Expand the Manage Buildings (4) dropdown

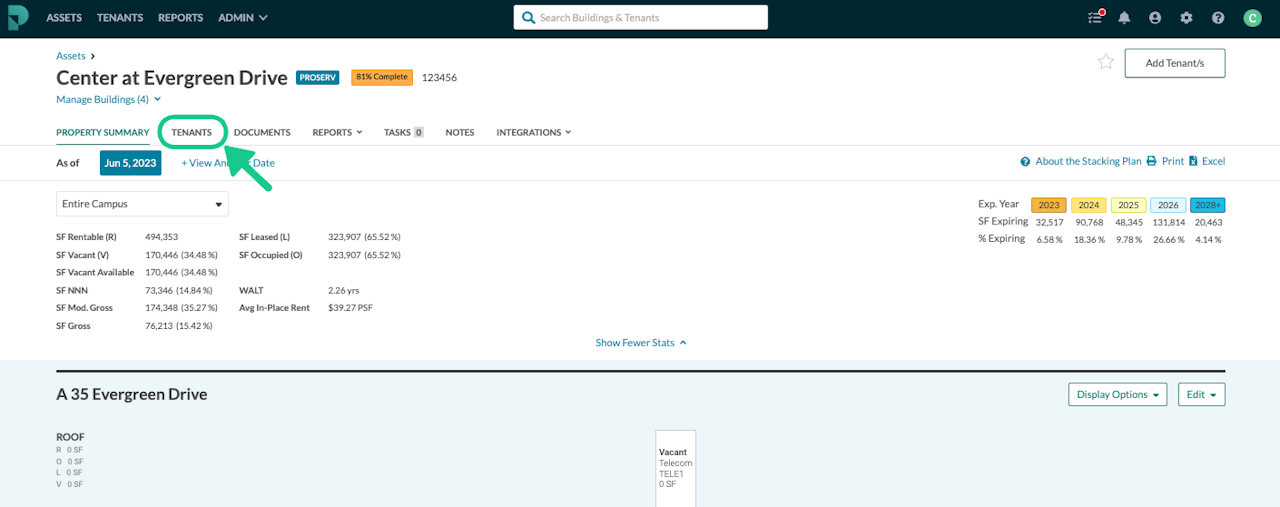point(108,99)
